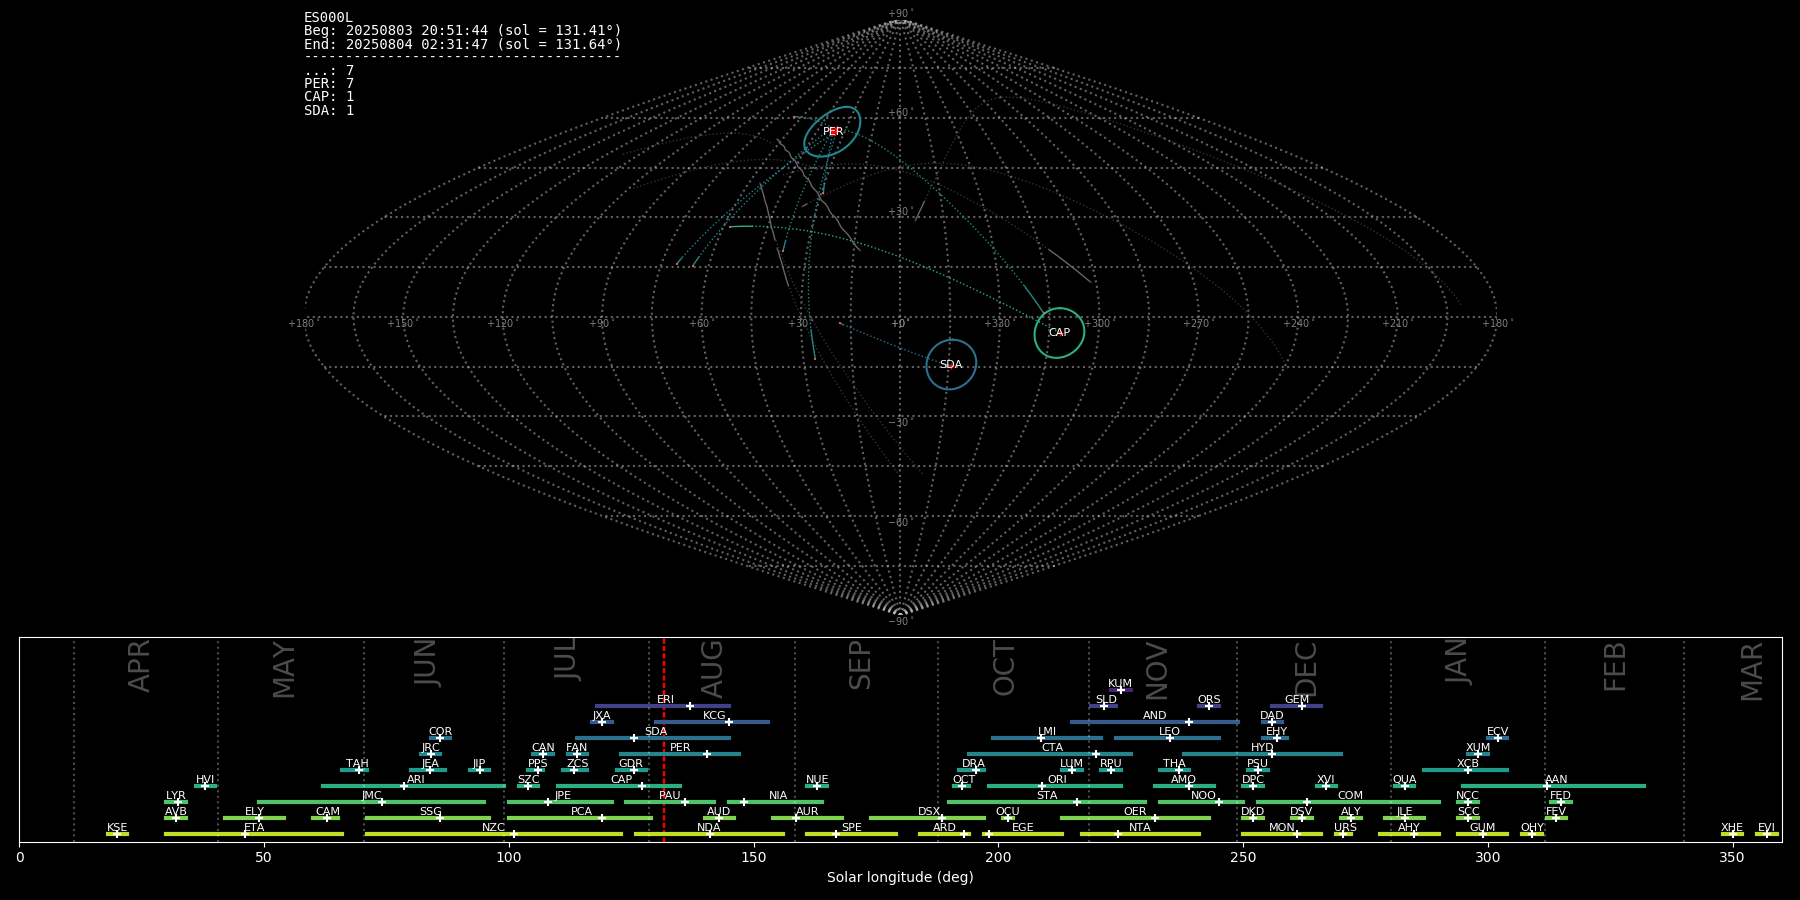Screen dimensions: 1800x900
Task: Click the SDA radiant circle on sky map
Action: (951, 364)
